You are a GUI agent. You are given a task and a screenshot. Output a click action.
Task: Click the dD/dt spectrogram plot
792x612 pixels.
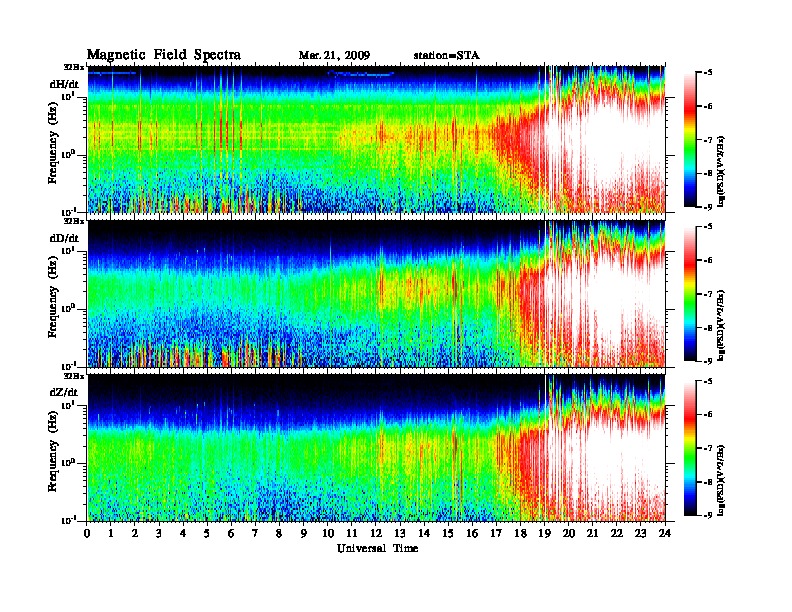tap(376, 294)
